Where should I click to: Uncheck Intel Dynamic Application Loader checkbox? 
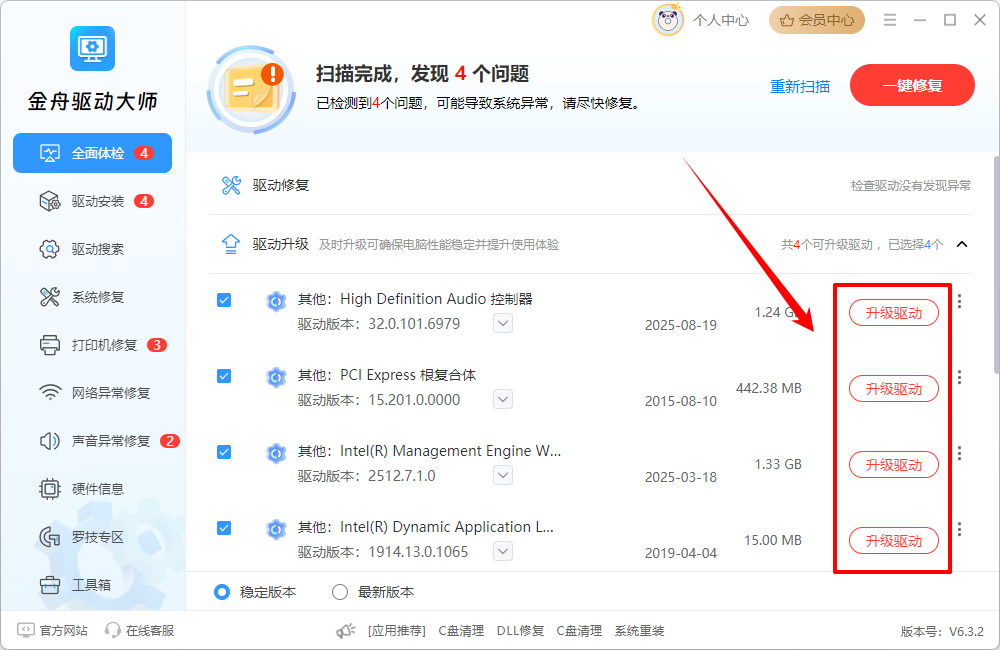pos(224,528)
